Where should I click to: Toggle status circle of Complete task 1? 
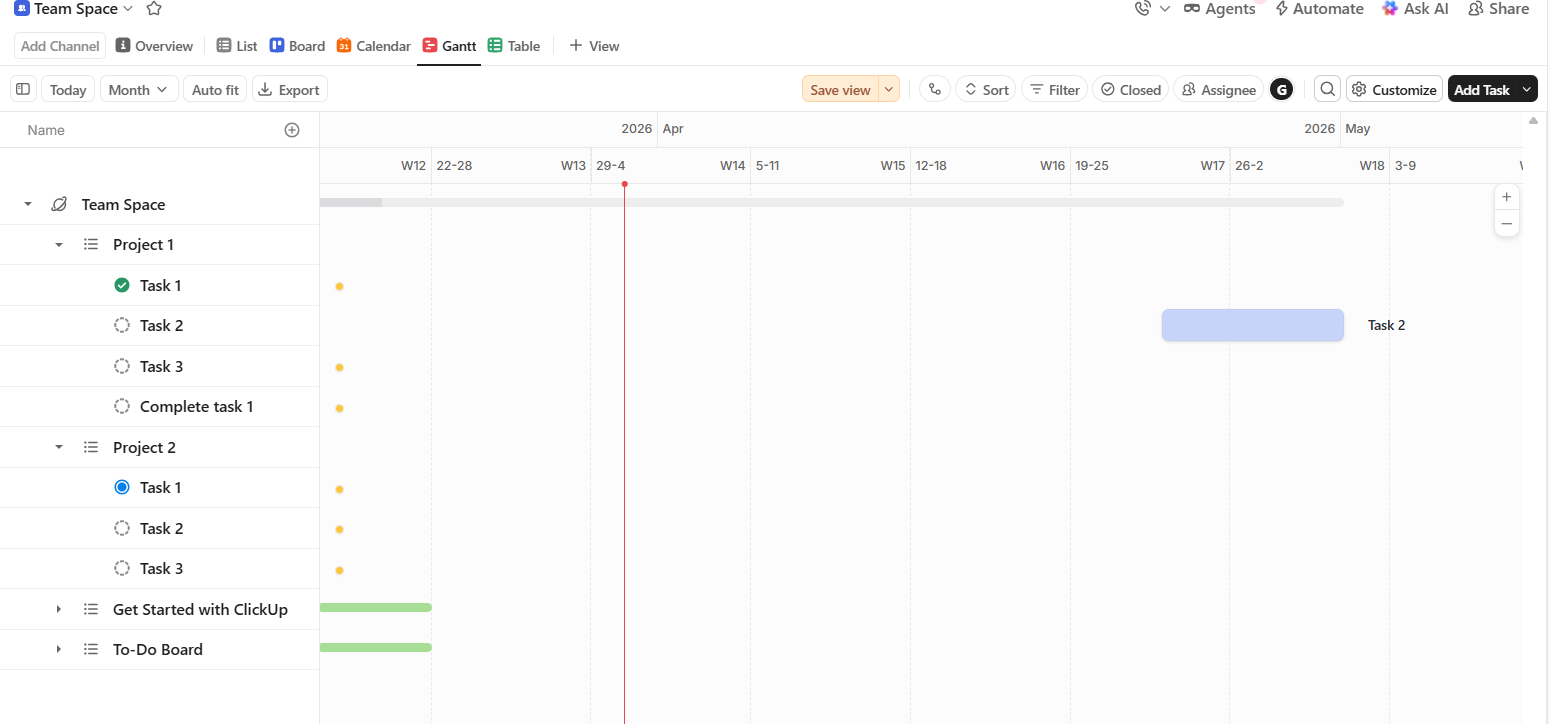[122, 406]
